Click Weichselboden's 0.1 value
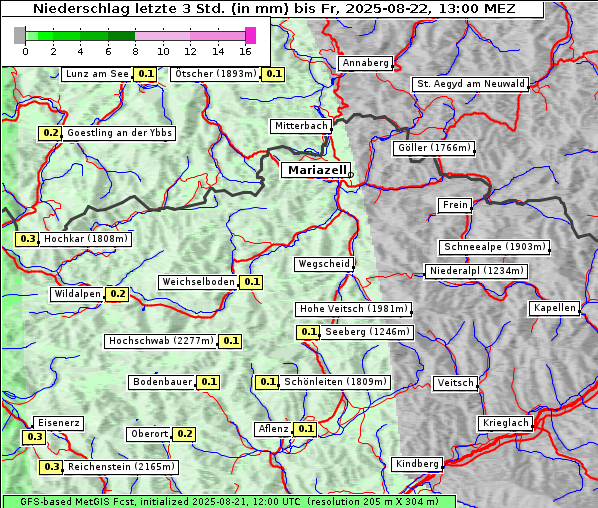The image size is (598, 508). click(251, 282)
